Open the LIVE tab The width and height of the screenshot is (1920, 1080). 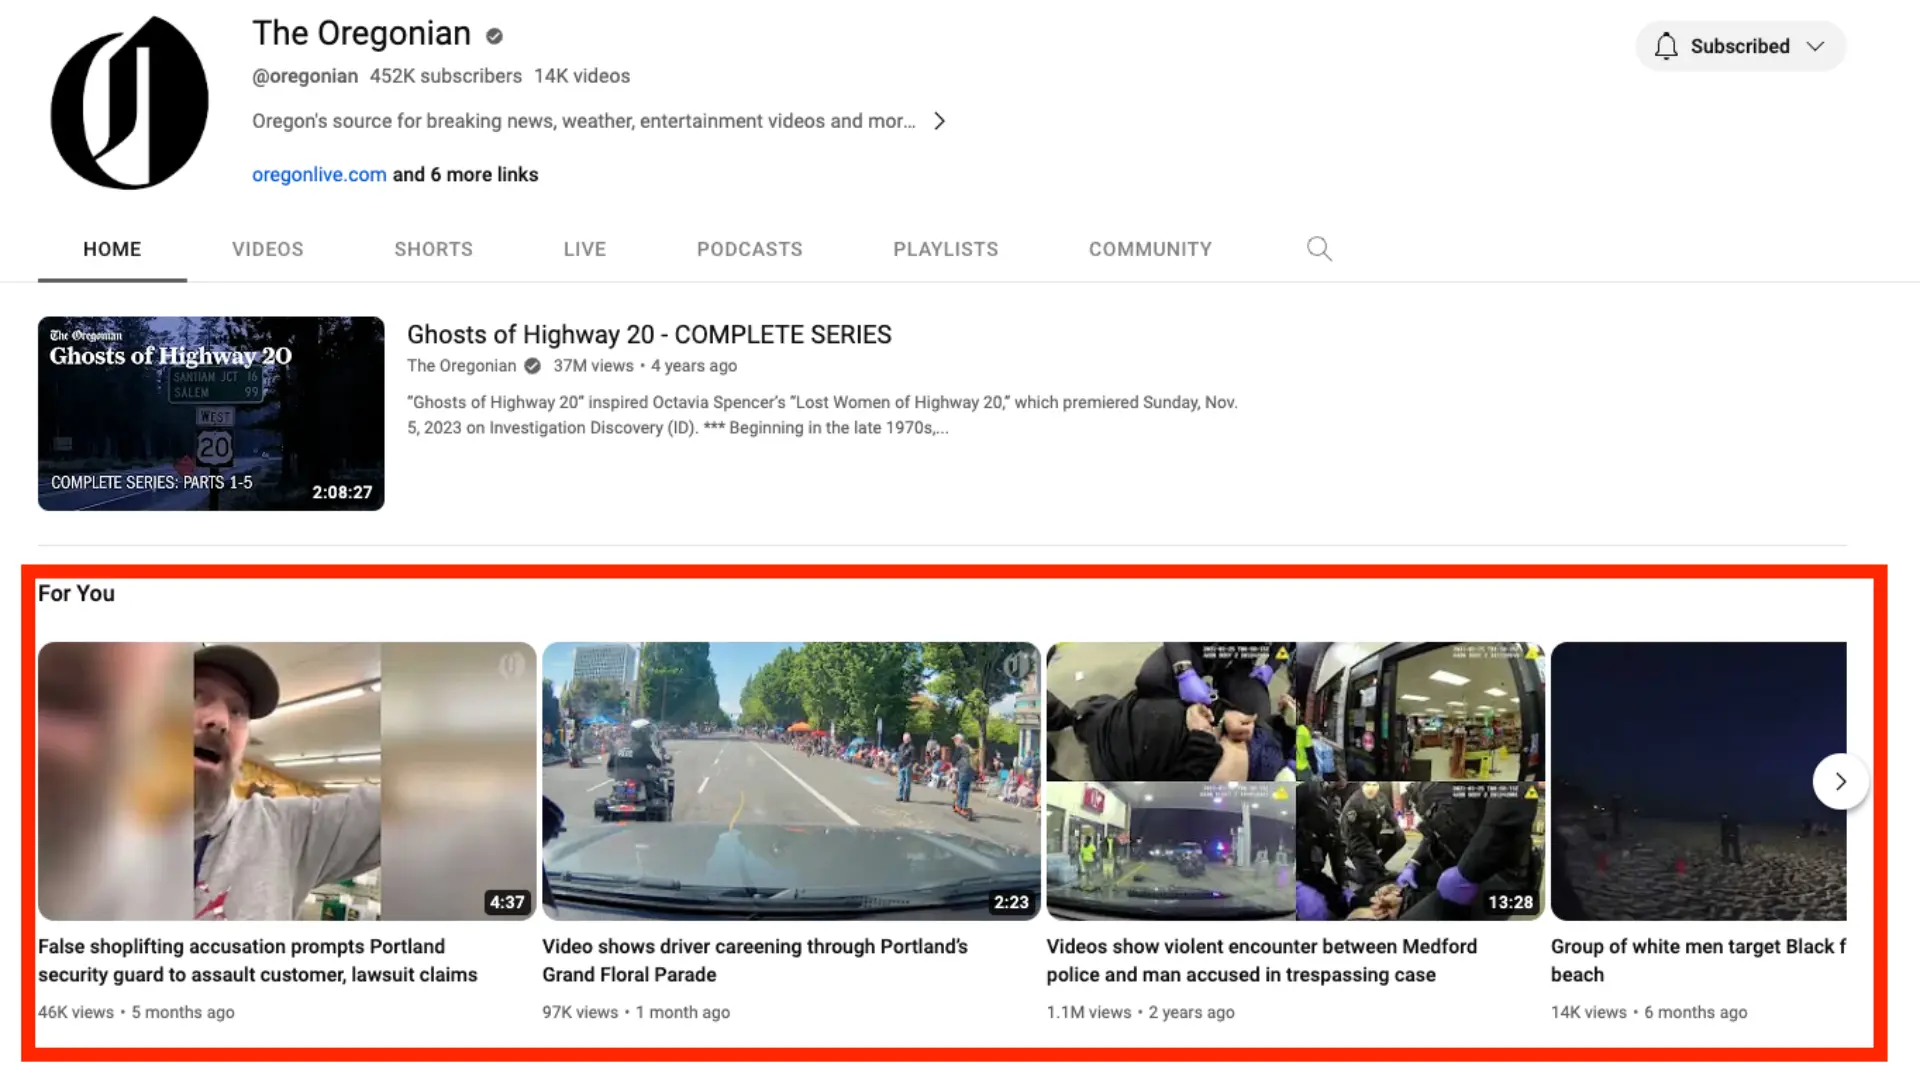[x=585, y=249]
